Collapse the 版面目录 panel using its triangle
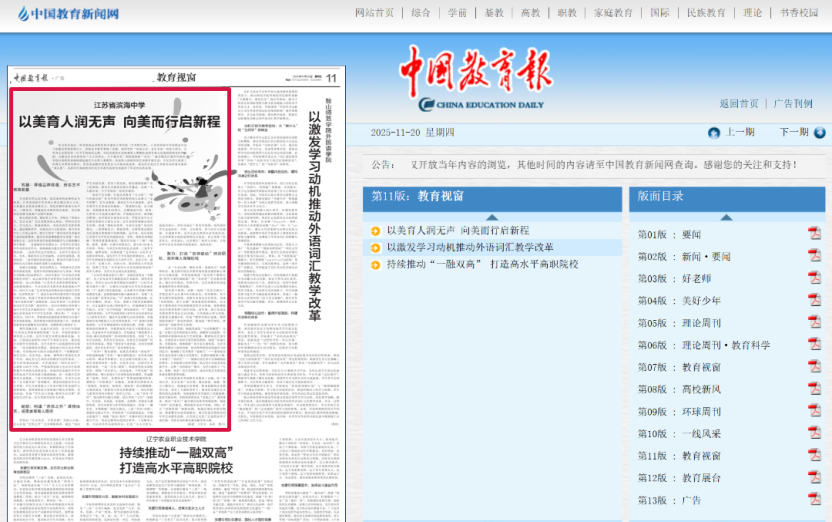The height and width of the screenshot is (522, 832). (x=726, y=217)
